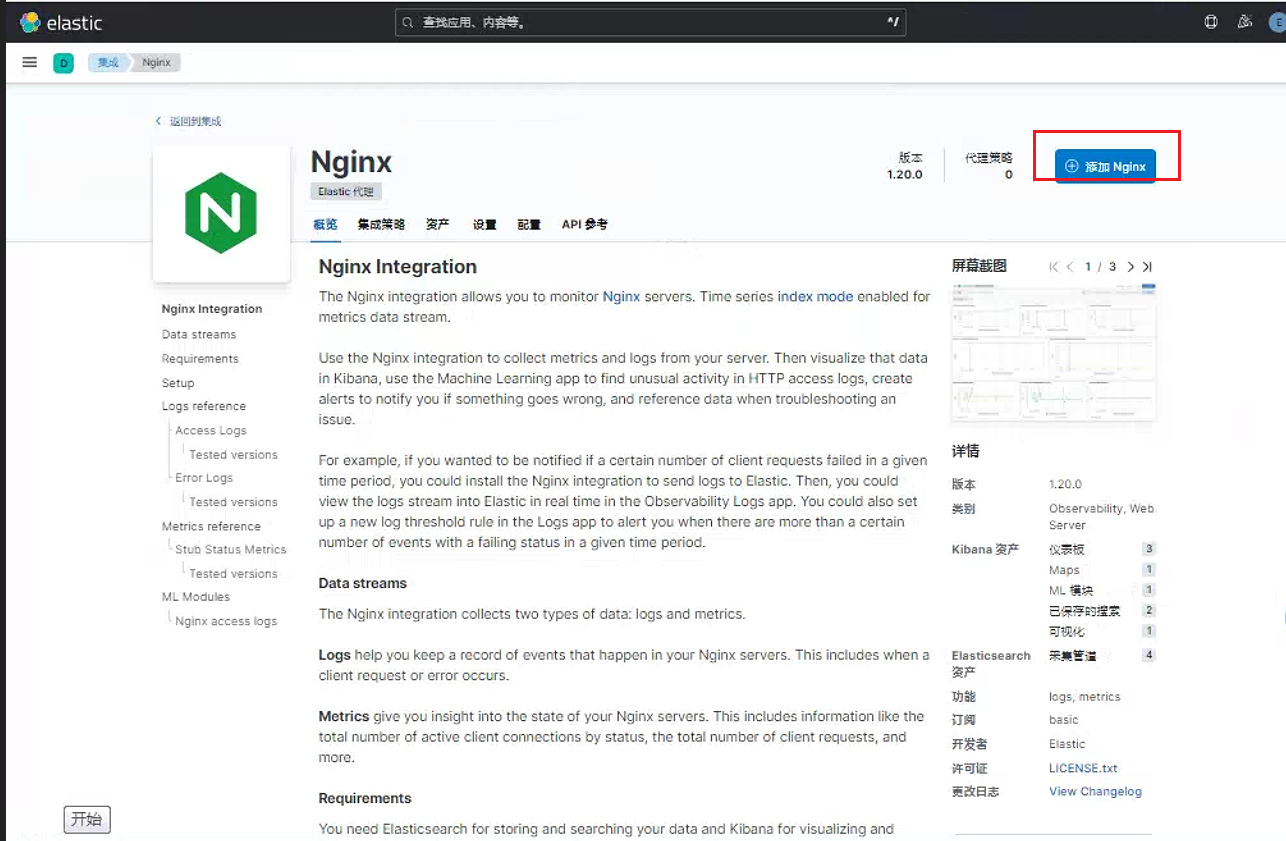This screenshot has height=841, width=1286.
Task: Click the 添加 Nginx button
Action: point(1105,166)
